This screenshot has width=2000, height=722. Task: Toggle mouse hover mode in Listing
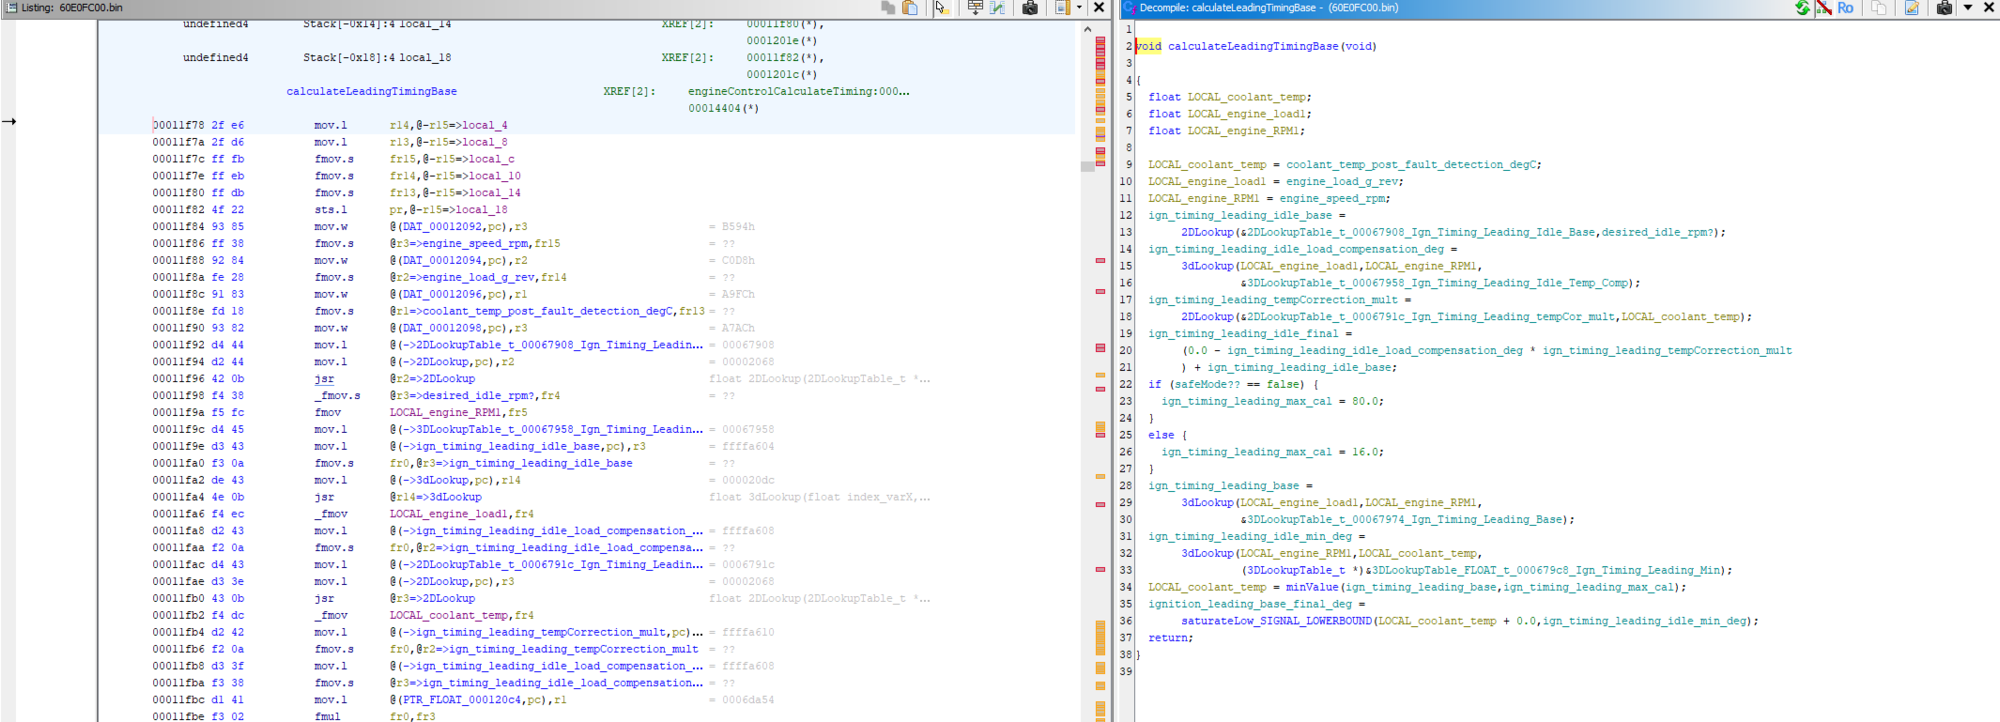pos(941,8)
